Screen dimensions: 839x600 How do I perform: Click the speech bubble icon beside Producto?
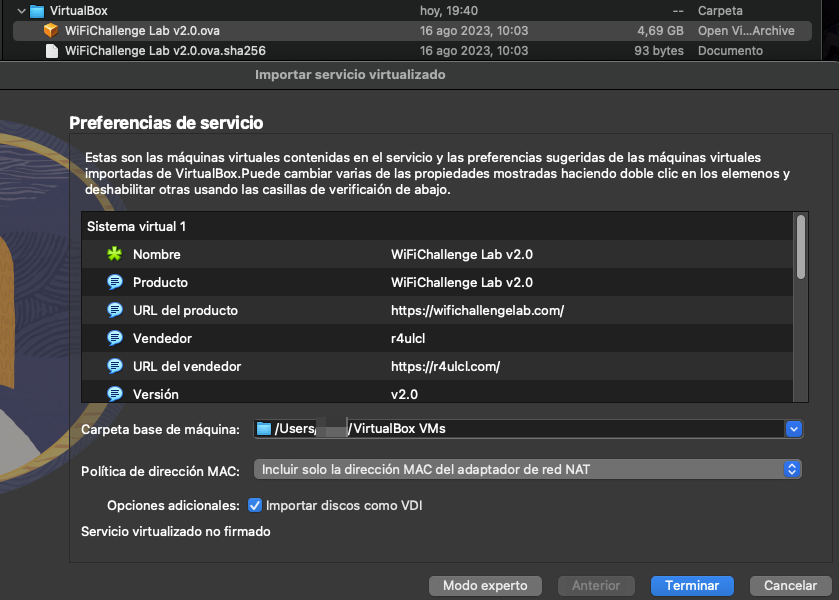pos(115,282)
